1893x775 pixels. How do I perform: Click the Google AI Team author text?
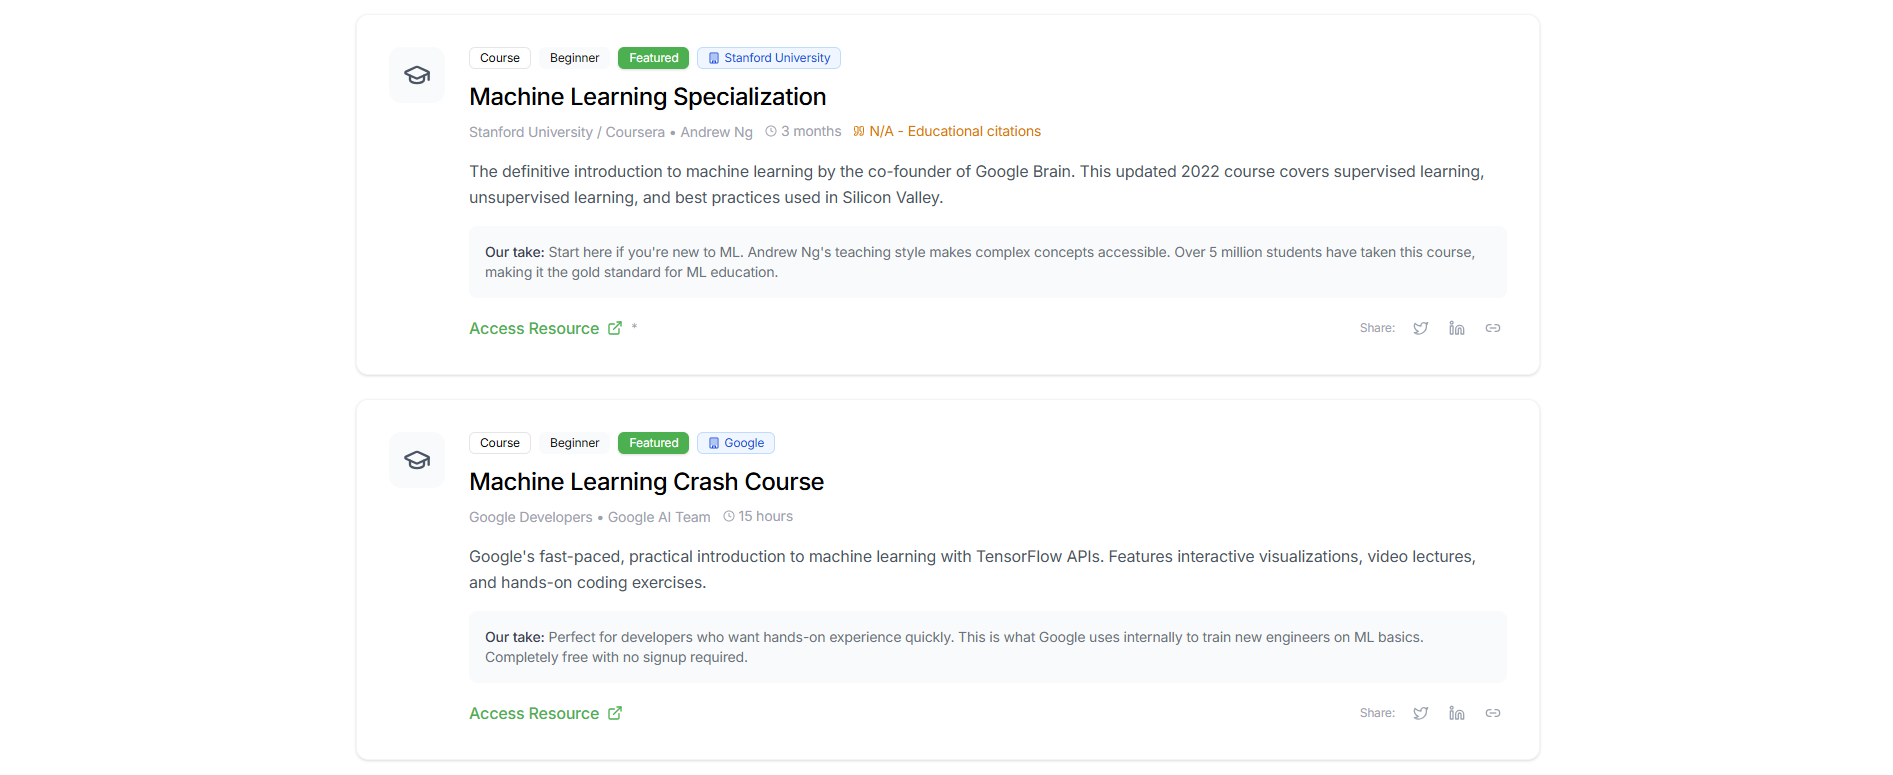click(659, 517)
